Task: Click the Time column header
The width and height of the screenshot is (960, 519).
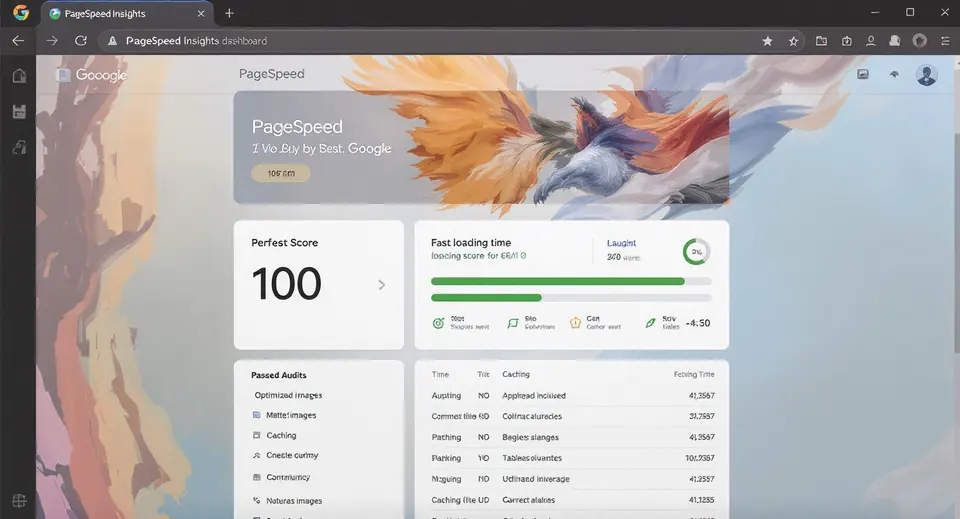Action: (440, 375)
